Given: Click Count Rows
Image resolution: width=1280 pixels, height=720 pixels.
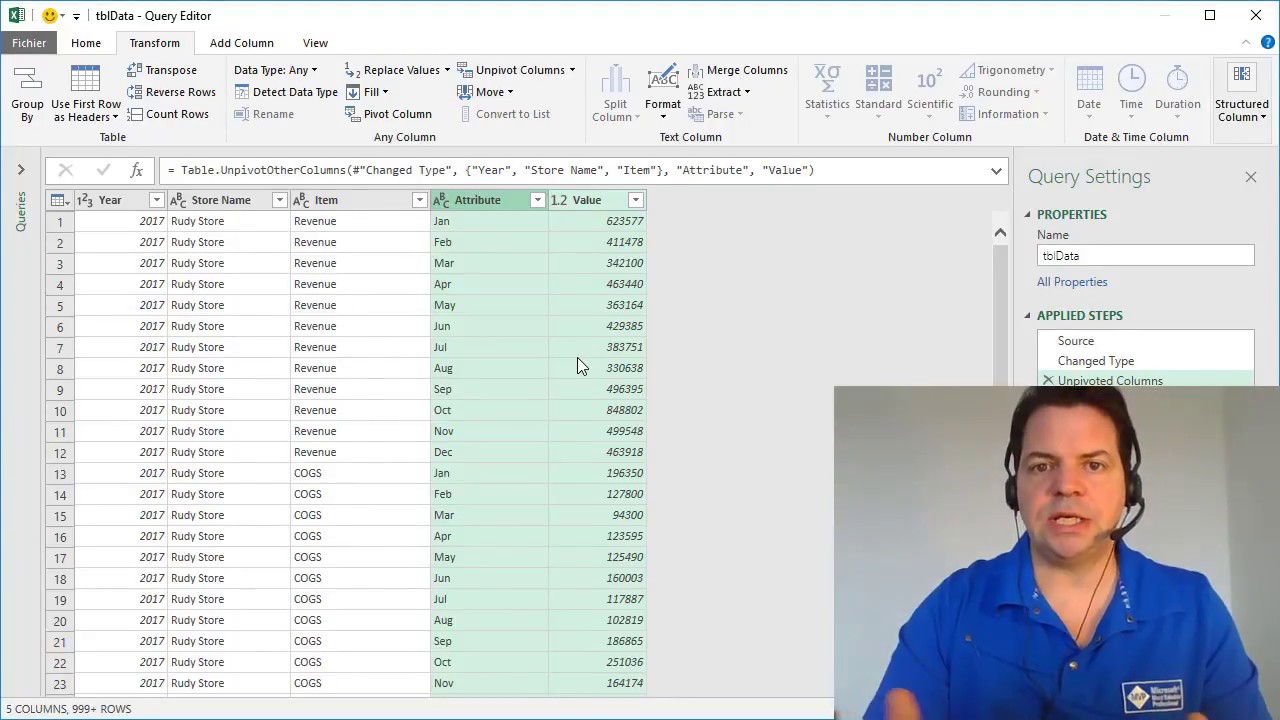Looking at the screenshot, I should coord(168,114).
